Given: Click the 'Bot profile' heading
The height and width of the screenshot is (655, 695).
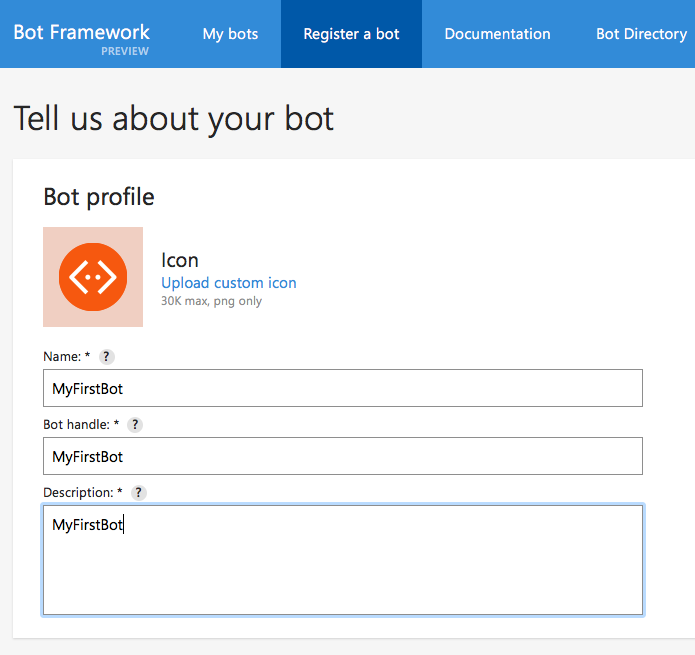Looking at the screenshot, I should tap(99, 197).
